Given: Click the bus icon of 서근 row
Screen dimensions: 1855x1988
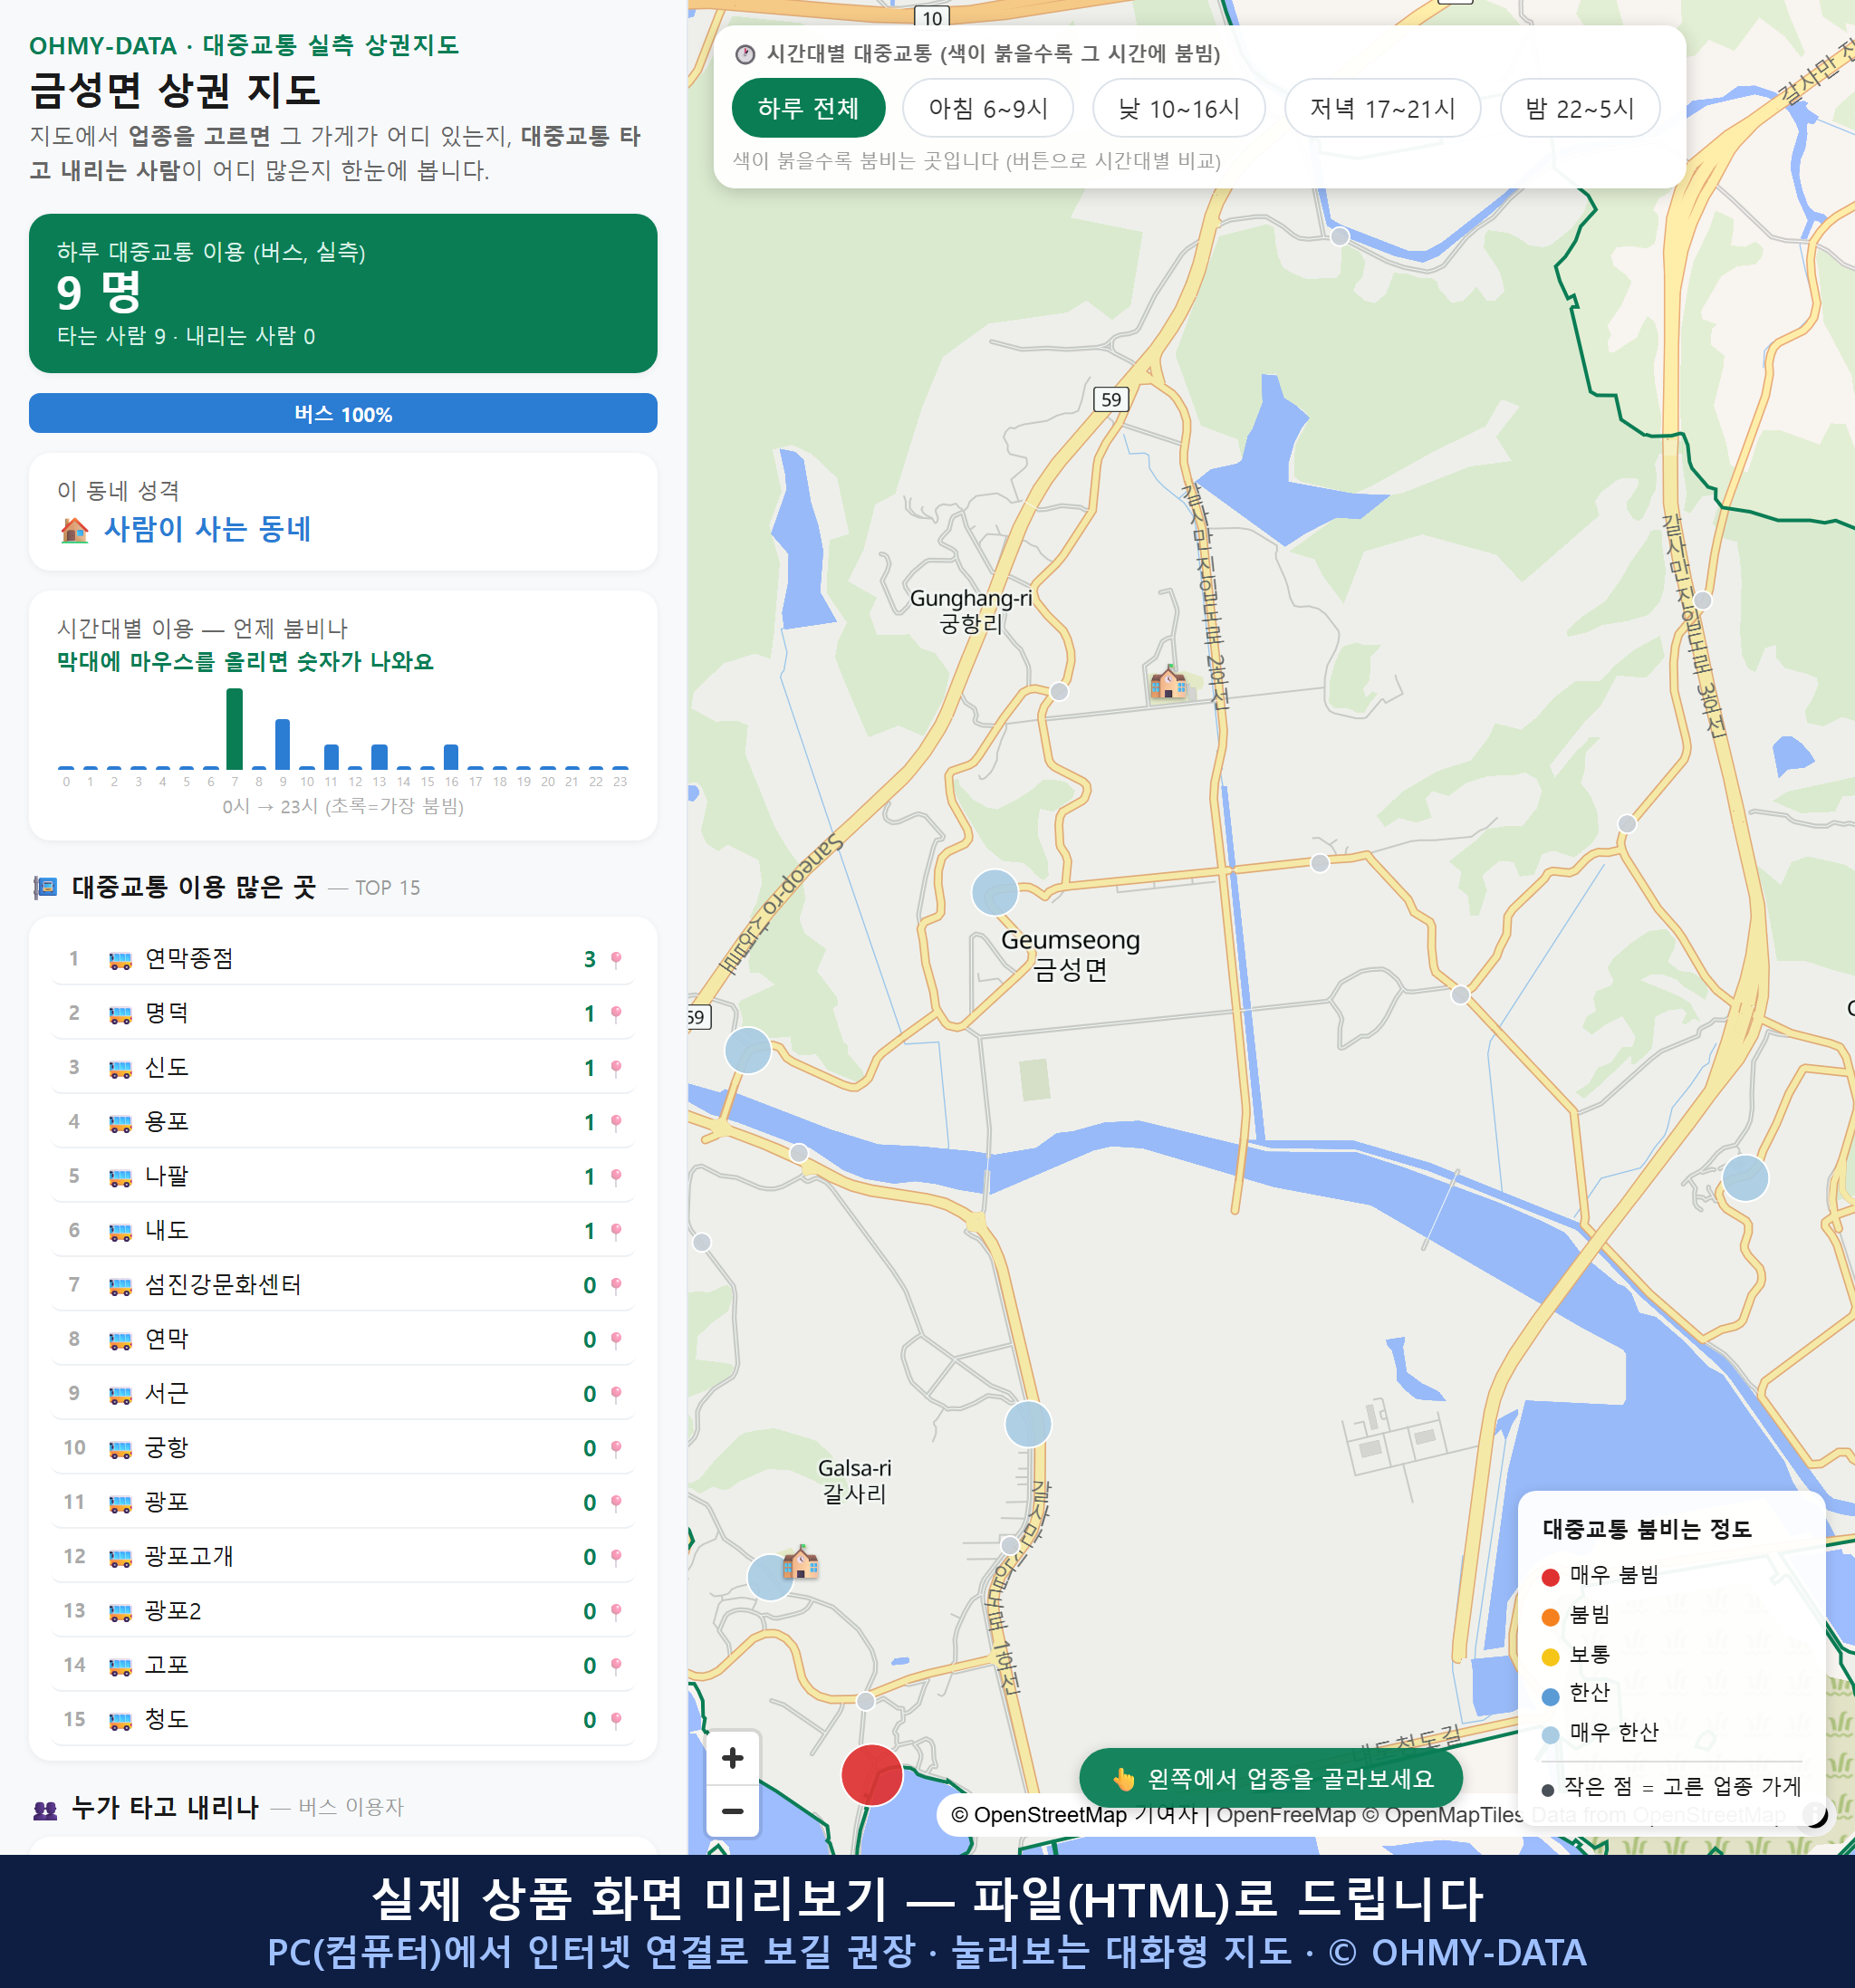Looking at the screenshot, I should (x=120, y=1394).
